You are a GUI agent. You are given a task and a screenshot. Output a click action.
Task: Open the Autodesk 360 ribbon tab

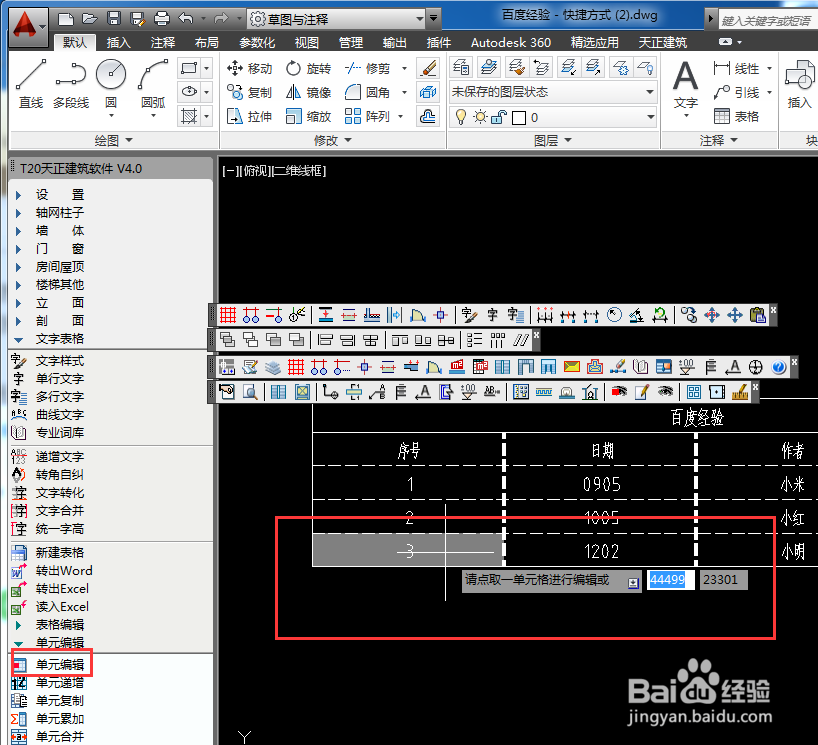[511, 42]
